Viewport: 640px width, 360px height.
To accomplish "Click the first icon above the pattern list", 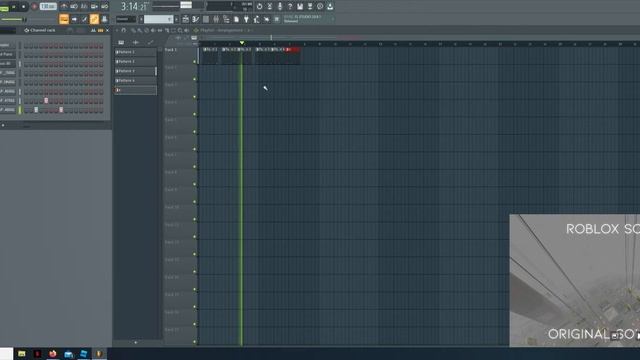I will pyautogui.click(x=121, y=42).
